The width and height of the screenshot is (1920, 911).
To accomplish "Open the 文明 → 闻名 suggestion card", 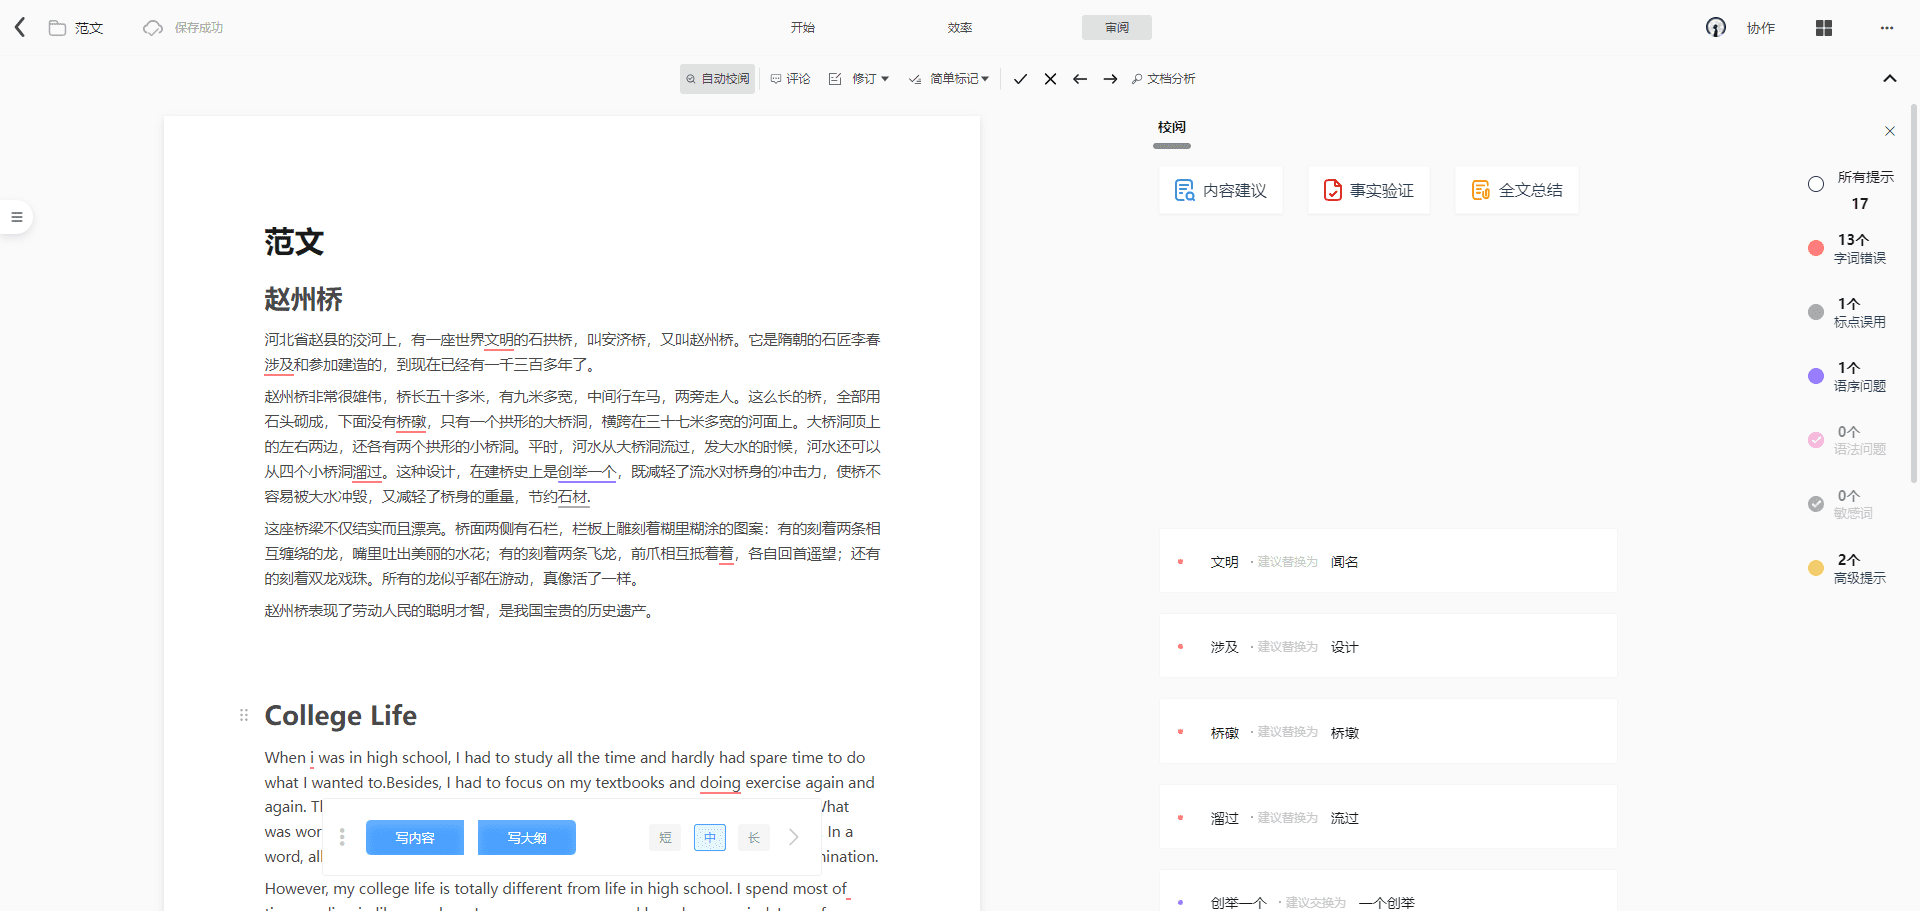I will pyautogui.click(x=1388, y=561).
